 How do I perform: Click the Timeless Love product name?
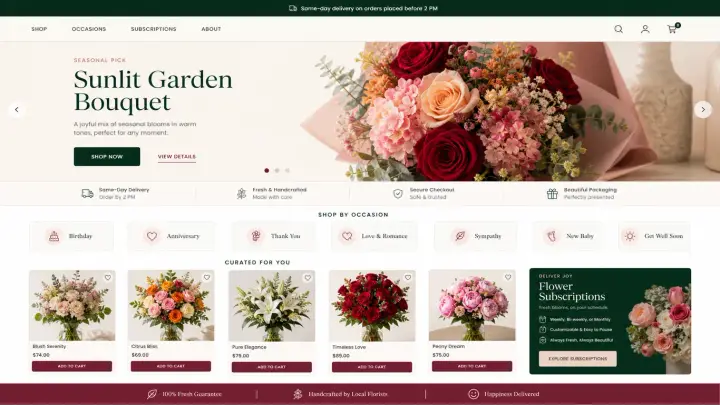pyautogui.click(x=349, y=347)
